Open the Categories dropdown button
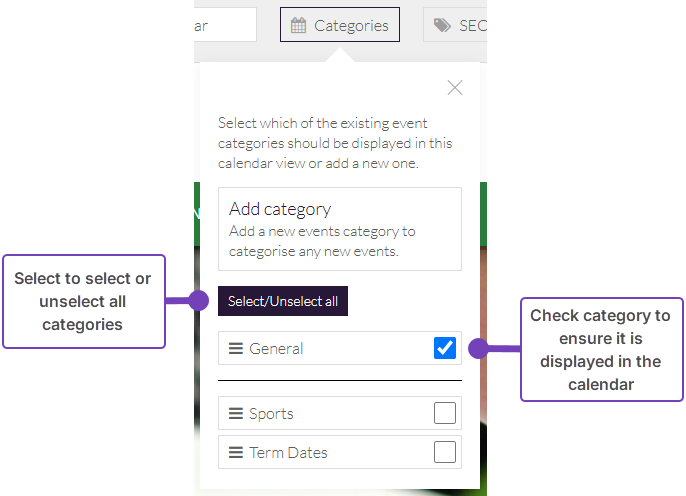Image resolution: width=686 pixels, height=496 pixels. point(340,26)
